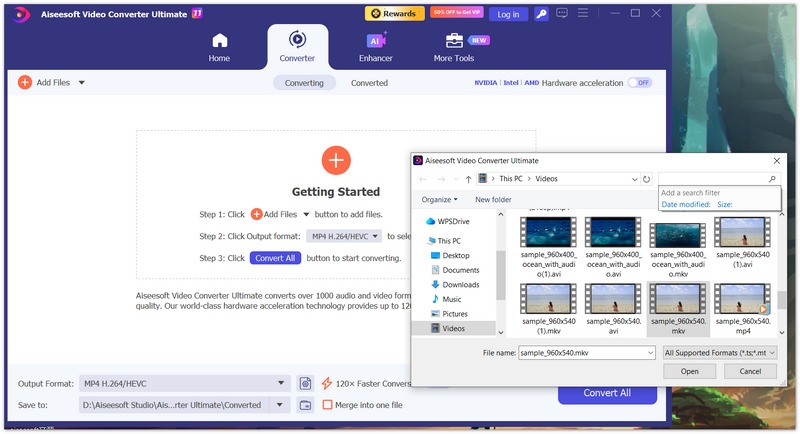Select WPSDrive in the navigation pane

[x=447, y=221]
